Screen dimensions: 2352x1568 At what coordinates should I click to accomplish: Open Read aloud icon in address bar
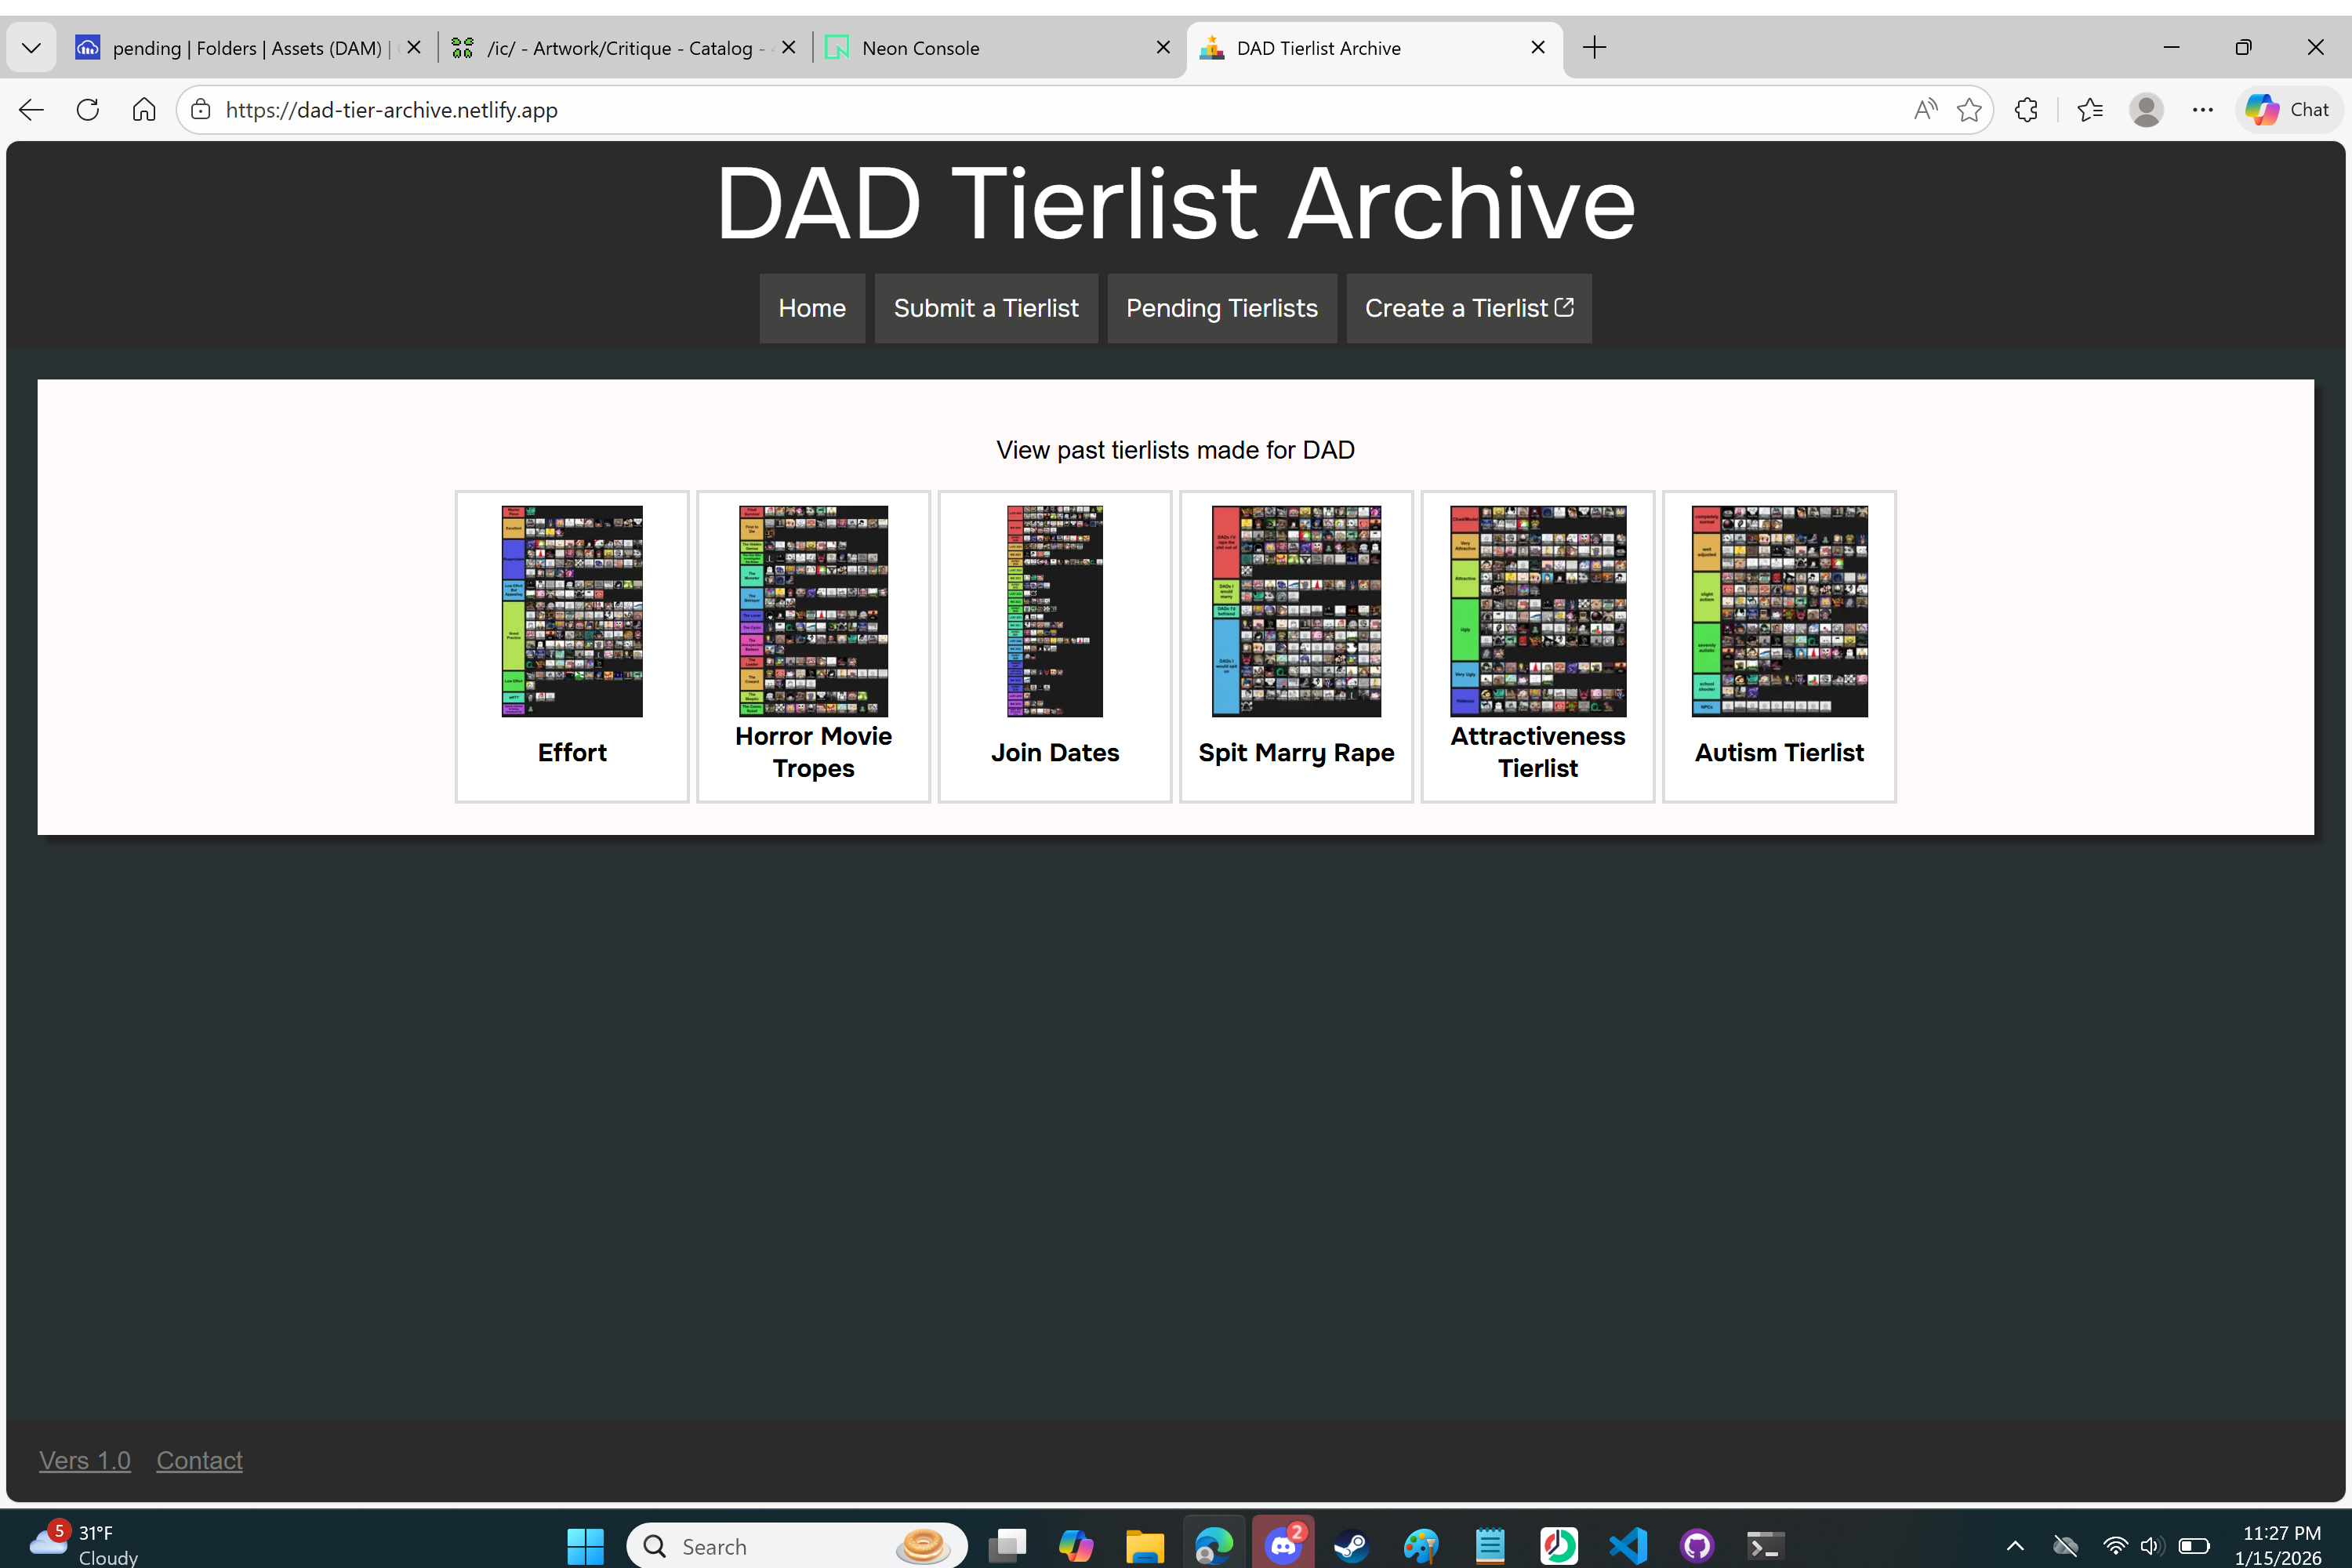[1925, 110]
